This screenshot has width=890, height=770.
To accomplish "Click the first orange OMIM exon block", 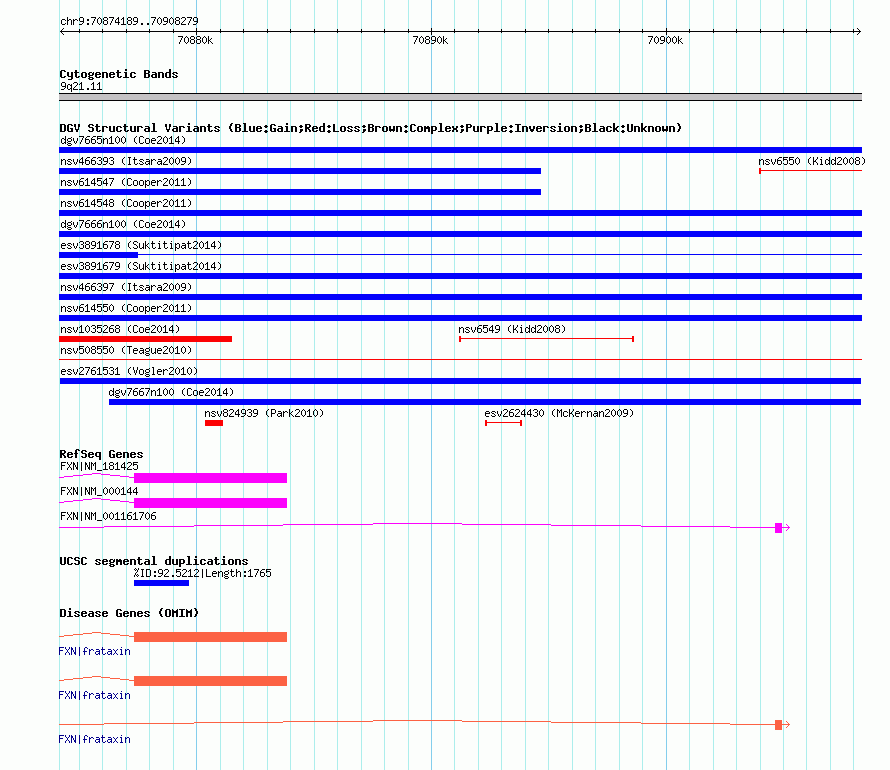I will 210,637.
